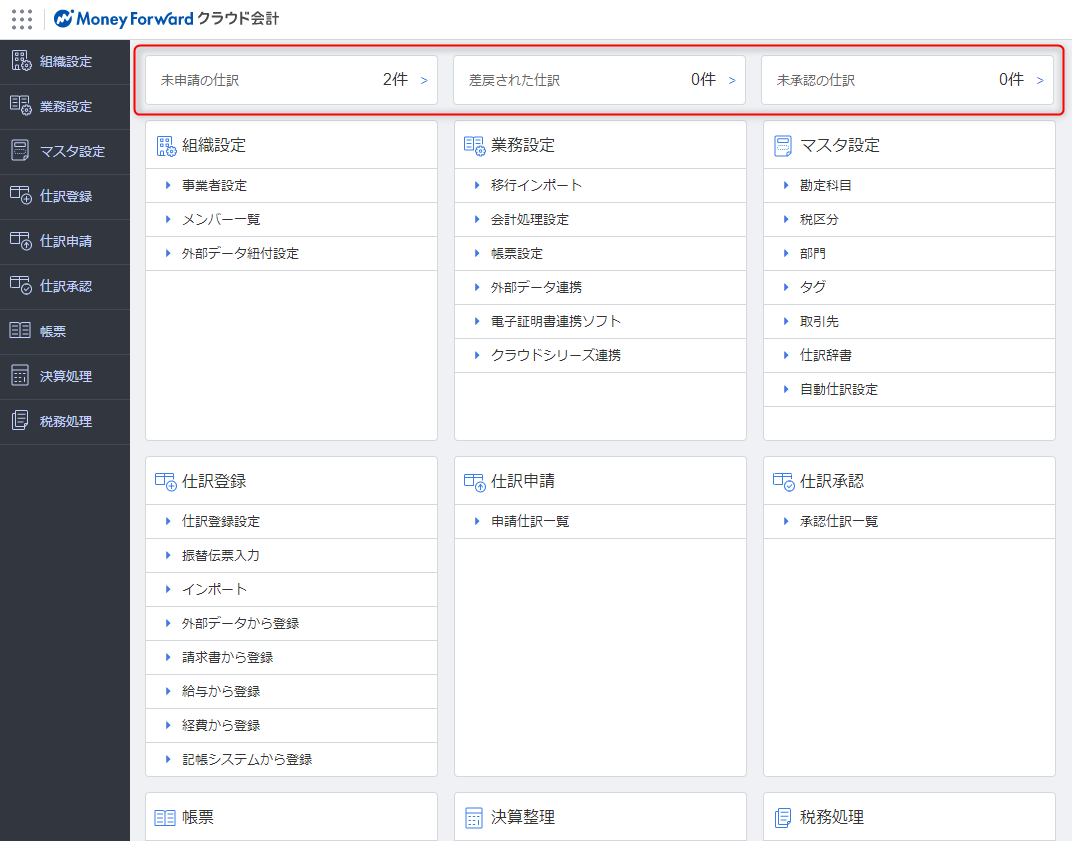Click the arrow beside 事業者設定

point(168,185)
